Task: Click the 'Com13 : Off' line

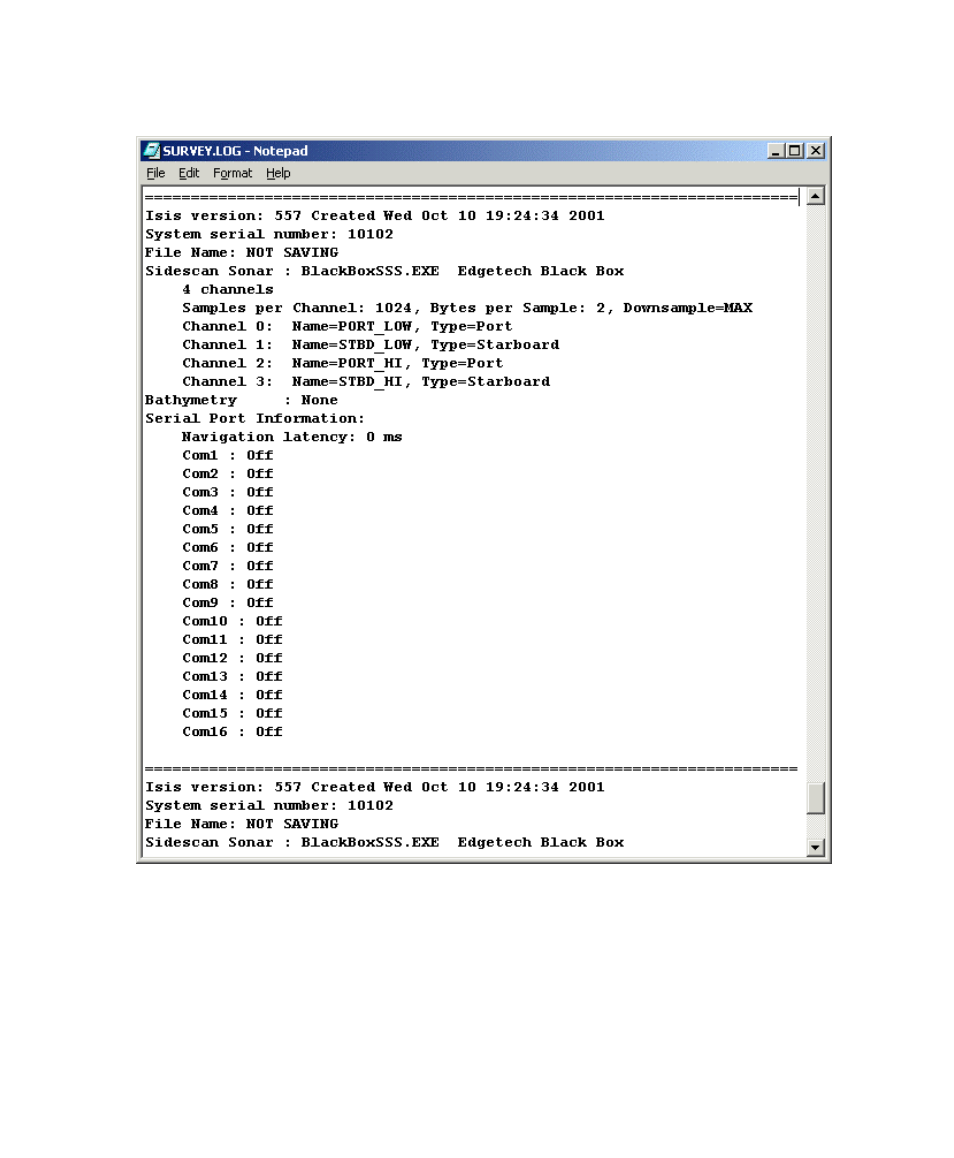Action: click(232, 676)
